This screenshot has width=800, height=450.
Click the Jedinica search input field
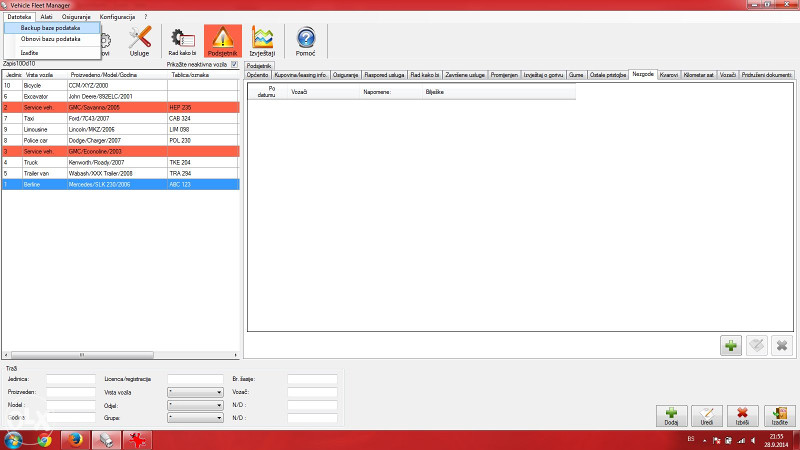coord(71,379)
